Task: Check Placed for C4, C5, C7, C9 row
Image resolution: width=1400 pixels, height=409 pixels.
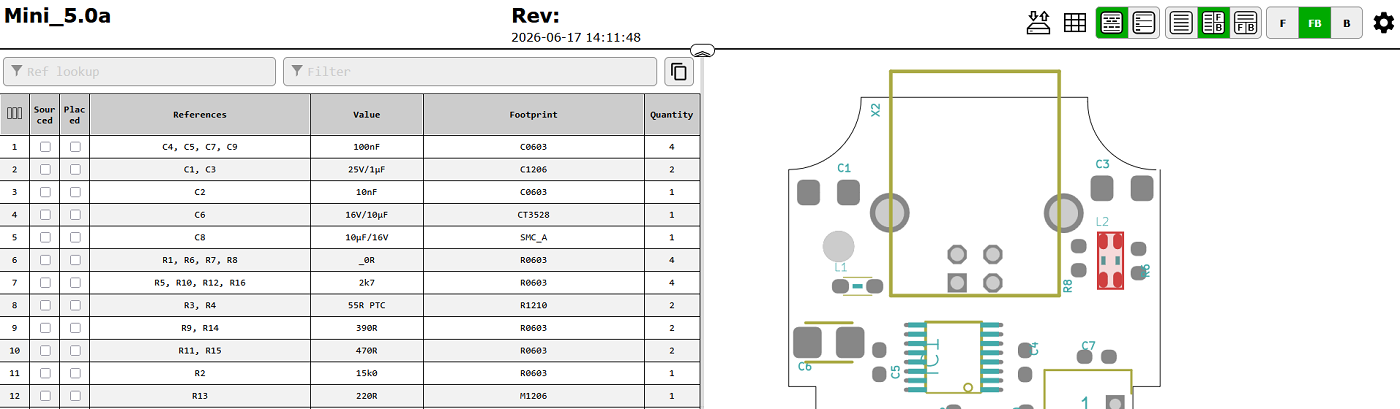Action: click(75, 147)
